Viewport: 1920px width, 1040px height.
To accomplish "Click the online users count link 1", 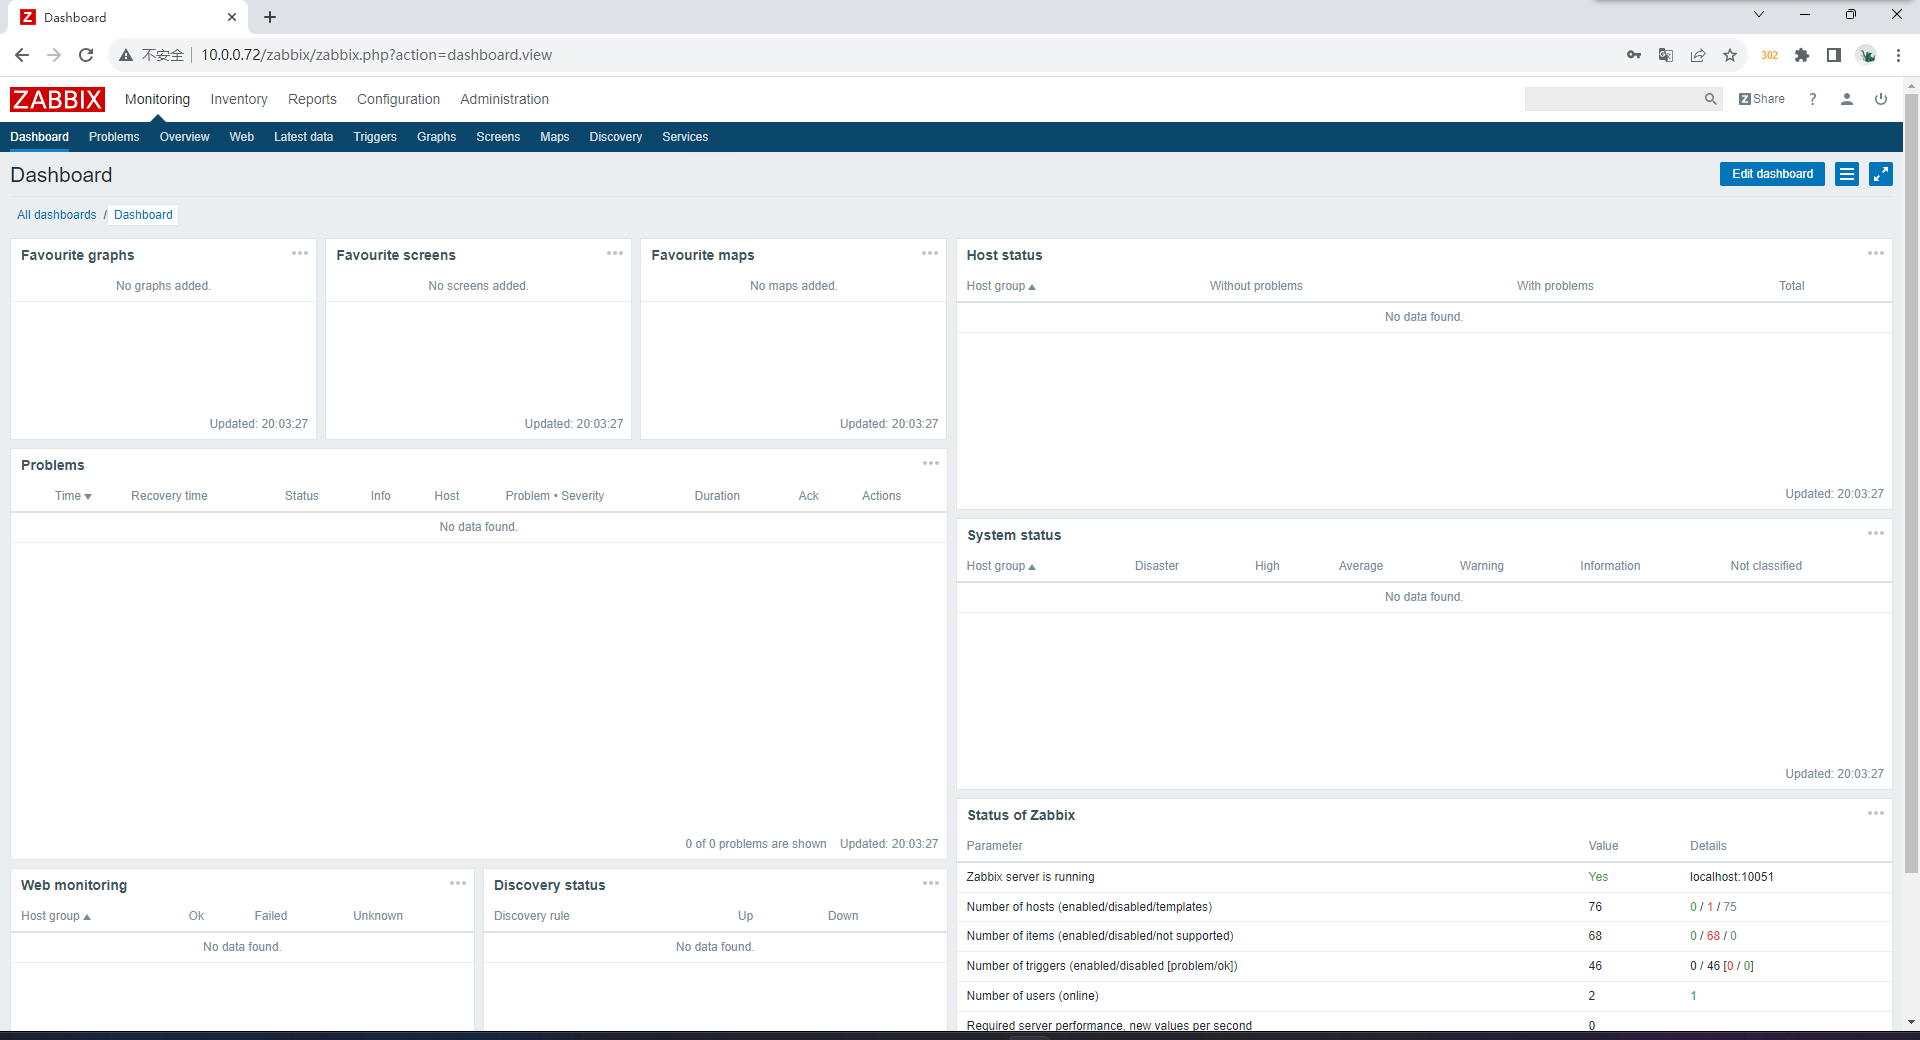I will [1693, 996].
